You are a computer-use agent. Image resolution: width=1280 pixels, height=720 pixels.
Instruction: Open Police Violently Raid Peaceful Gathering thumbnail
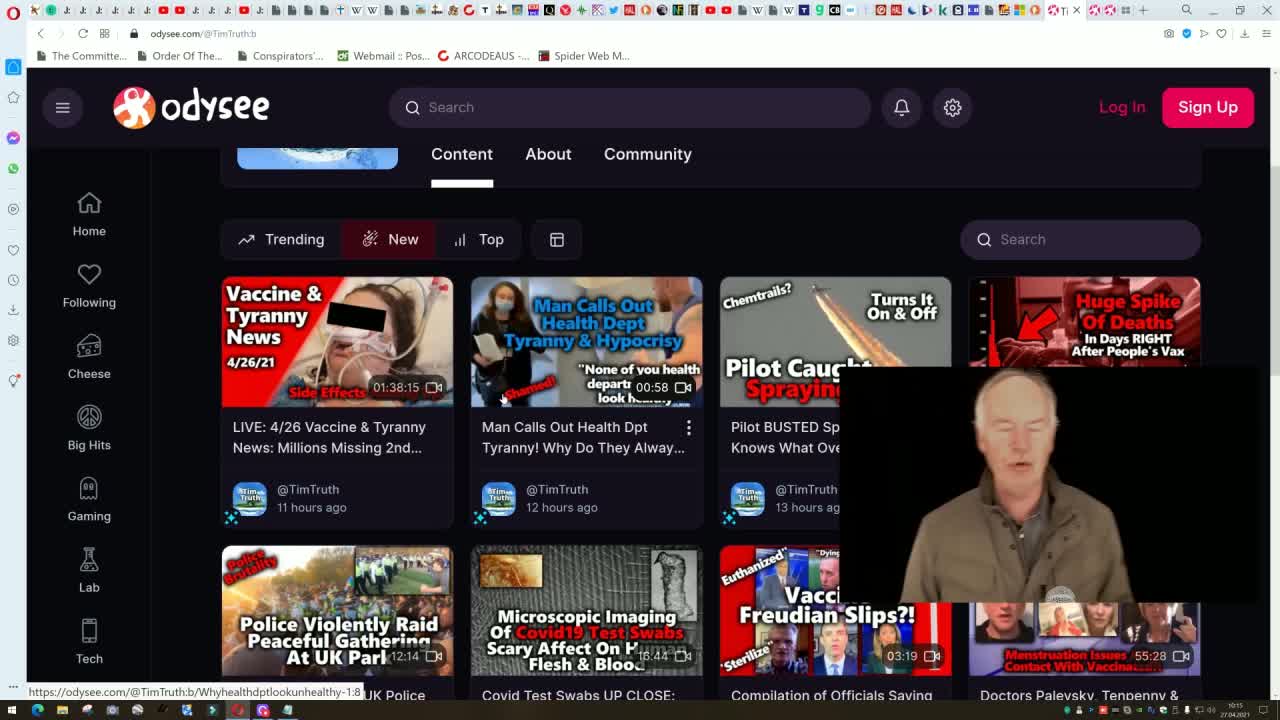(x=337, y=611)
